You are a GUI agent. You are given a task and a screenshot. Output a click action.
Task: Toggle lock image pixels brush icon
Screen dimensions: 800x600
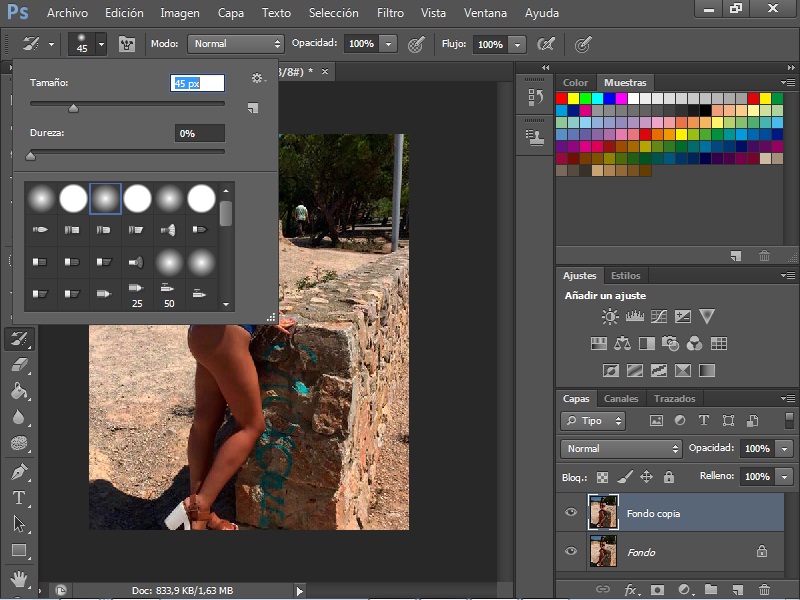624,477
